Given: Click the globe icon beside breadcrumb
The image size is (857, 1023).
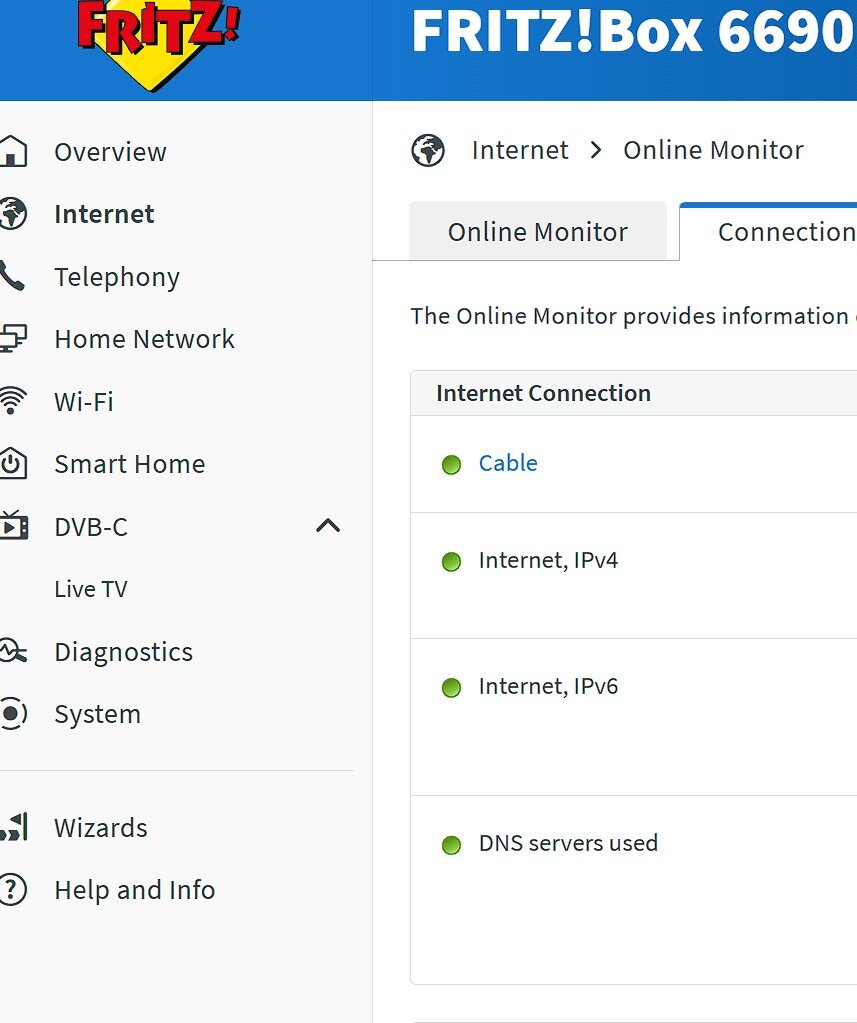Looking at the screenshot, I should coord(428,150).
